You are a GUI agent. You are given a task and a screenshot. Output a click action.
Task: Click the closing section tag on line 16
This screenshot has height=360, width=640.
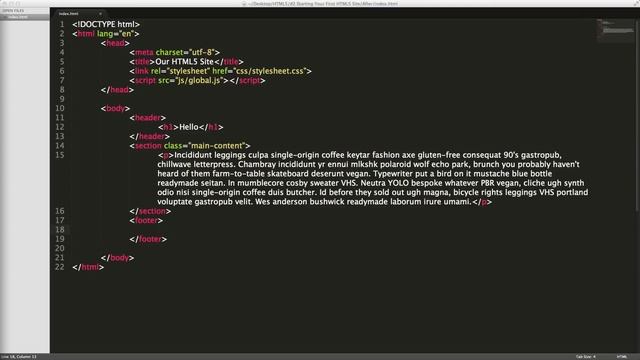150,211
